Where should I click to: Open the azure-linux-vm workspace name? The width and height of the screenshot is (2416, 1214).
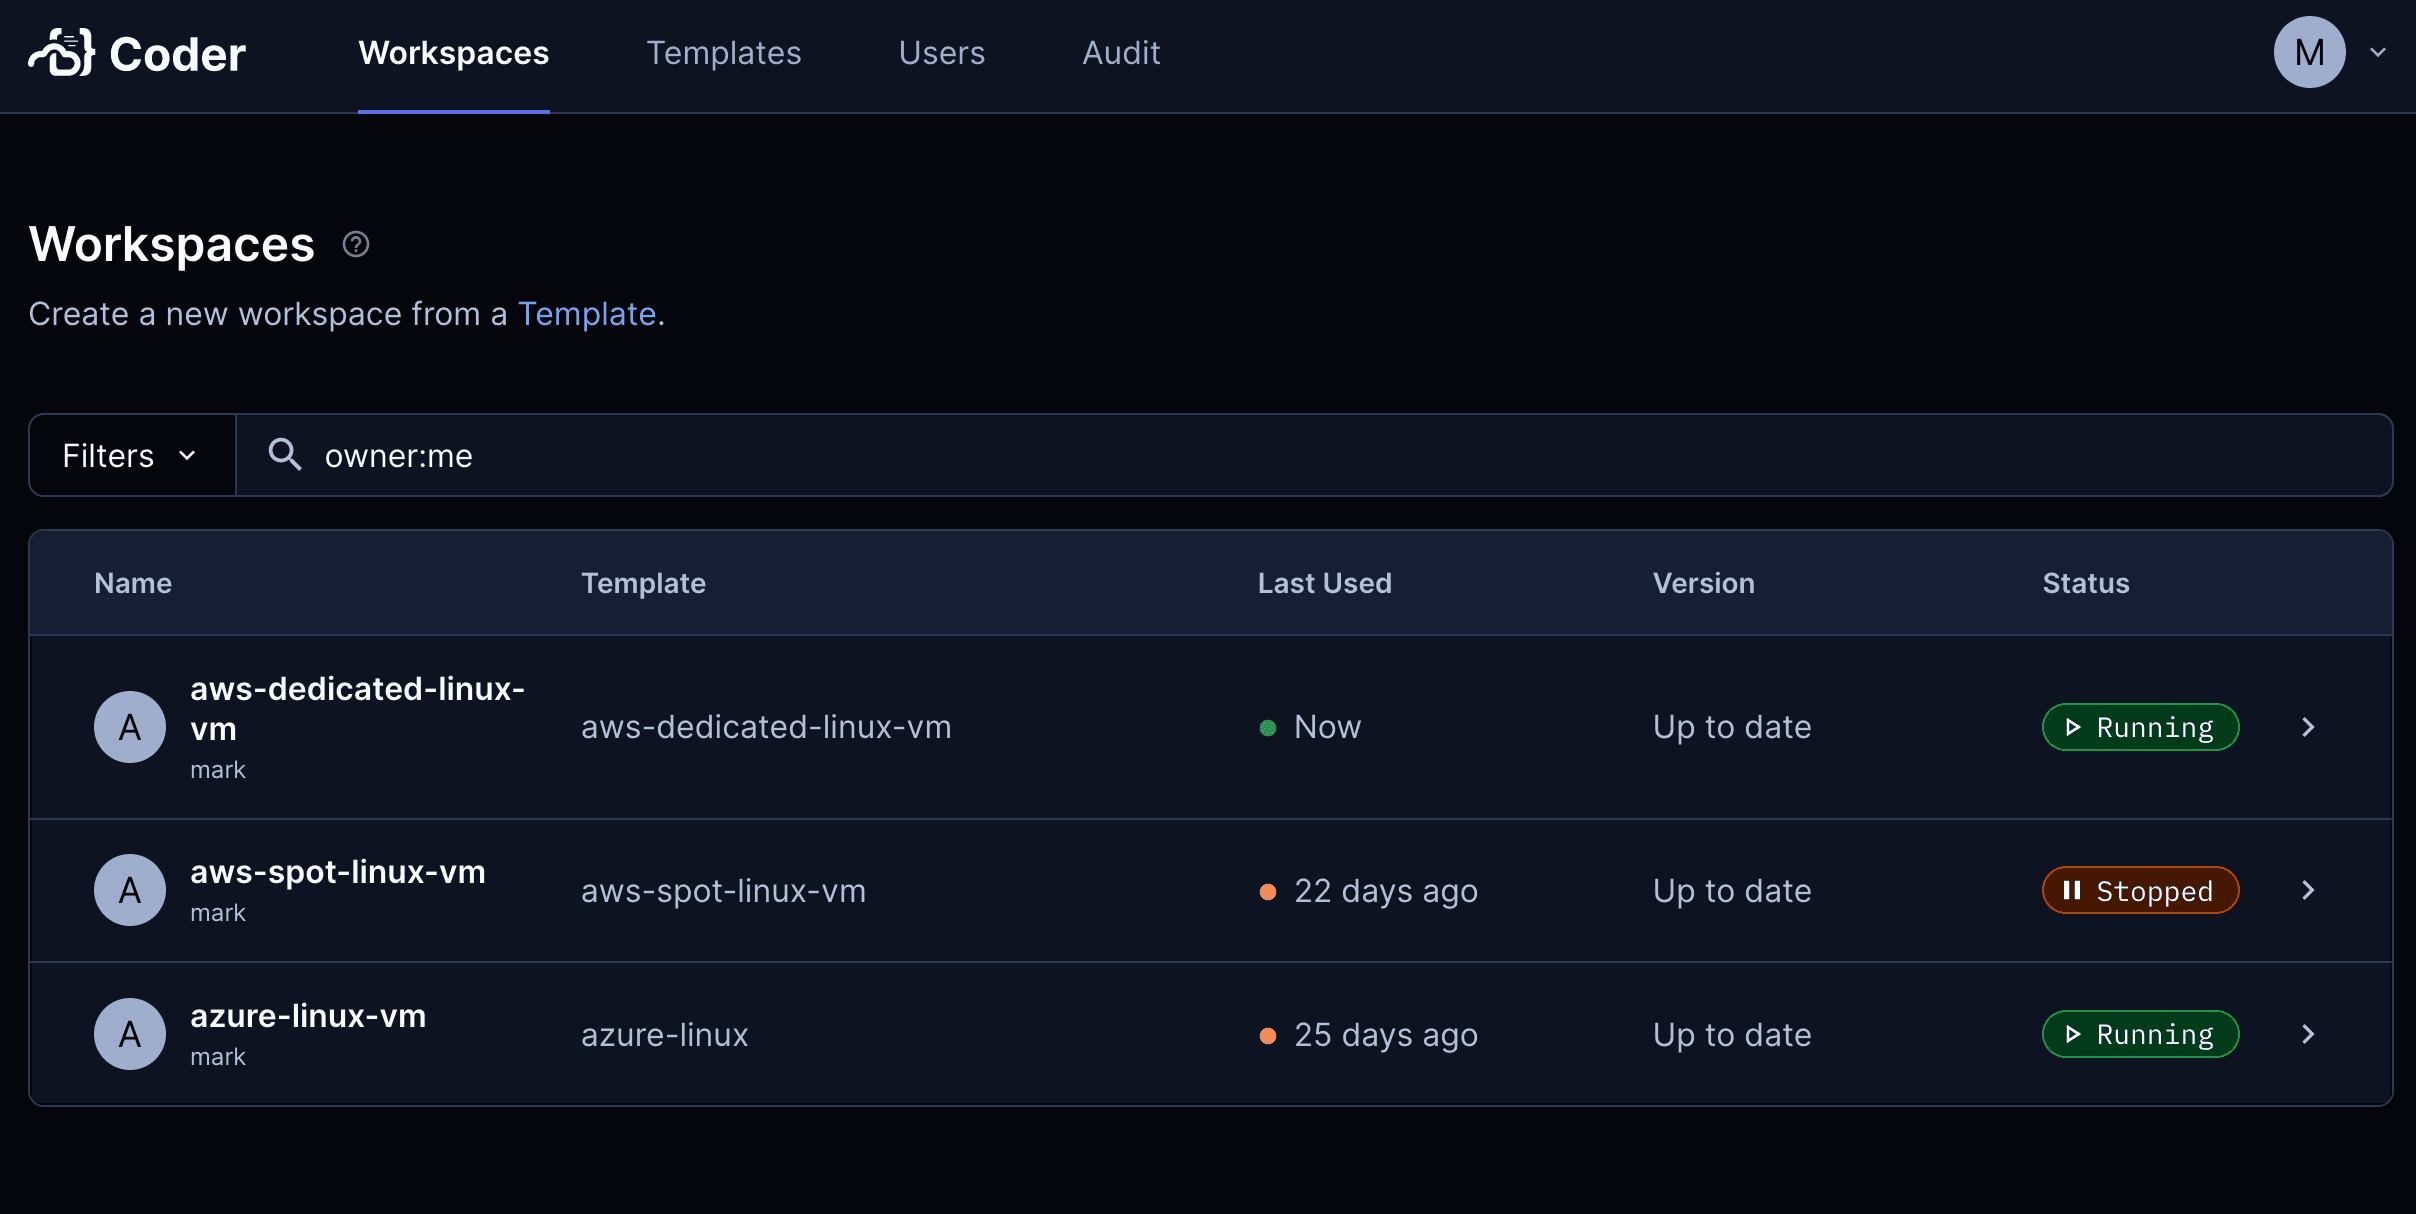[308, 1016]
